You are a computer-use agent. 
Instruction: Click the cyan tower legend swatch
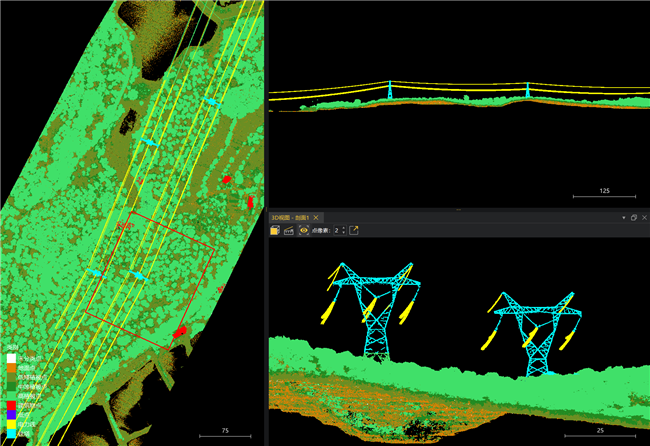pyautogui.click(x=11, y=435)
